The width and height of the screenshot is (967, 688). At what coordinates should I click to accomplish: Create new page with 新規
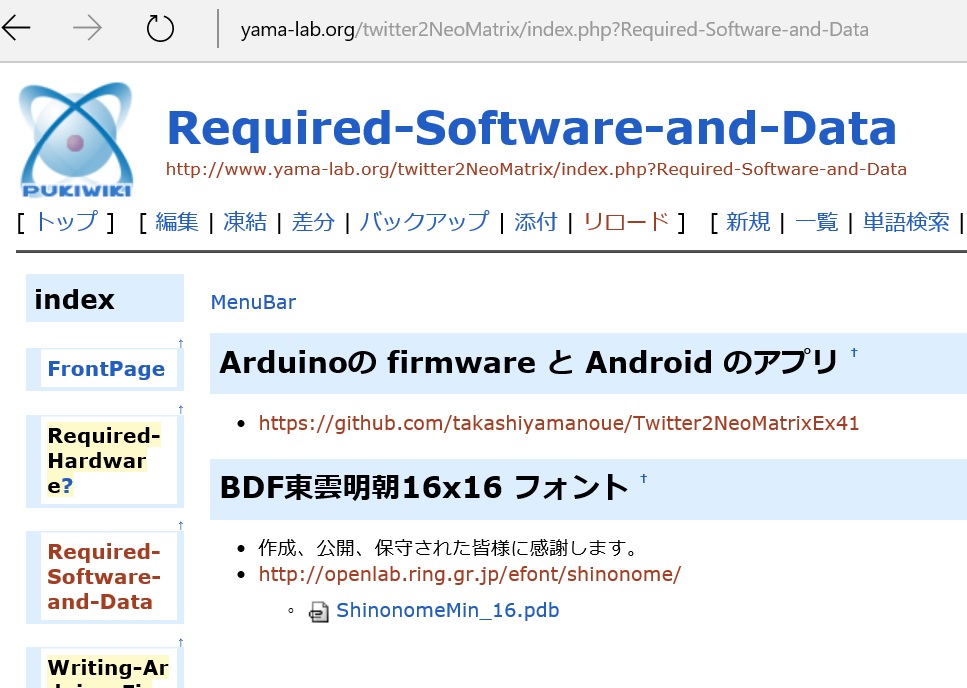point(748,221)
